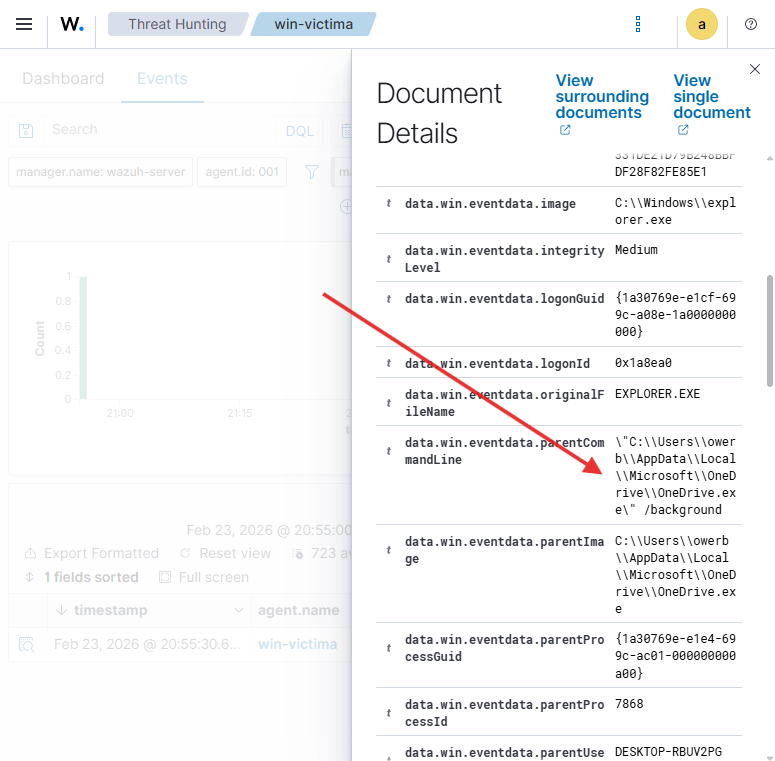Click the DESKTOP-RBUV2PG parent user value
Screen dimensions: 775x761
(x=668, y=752)
